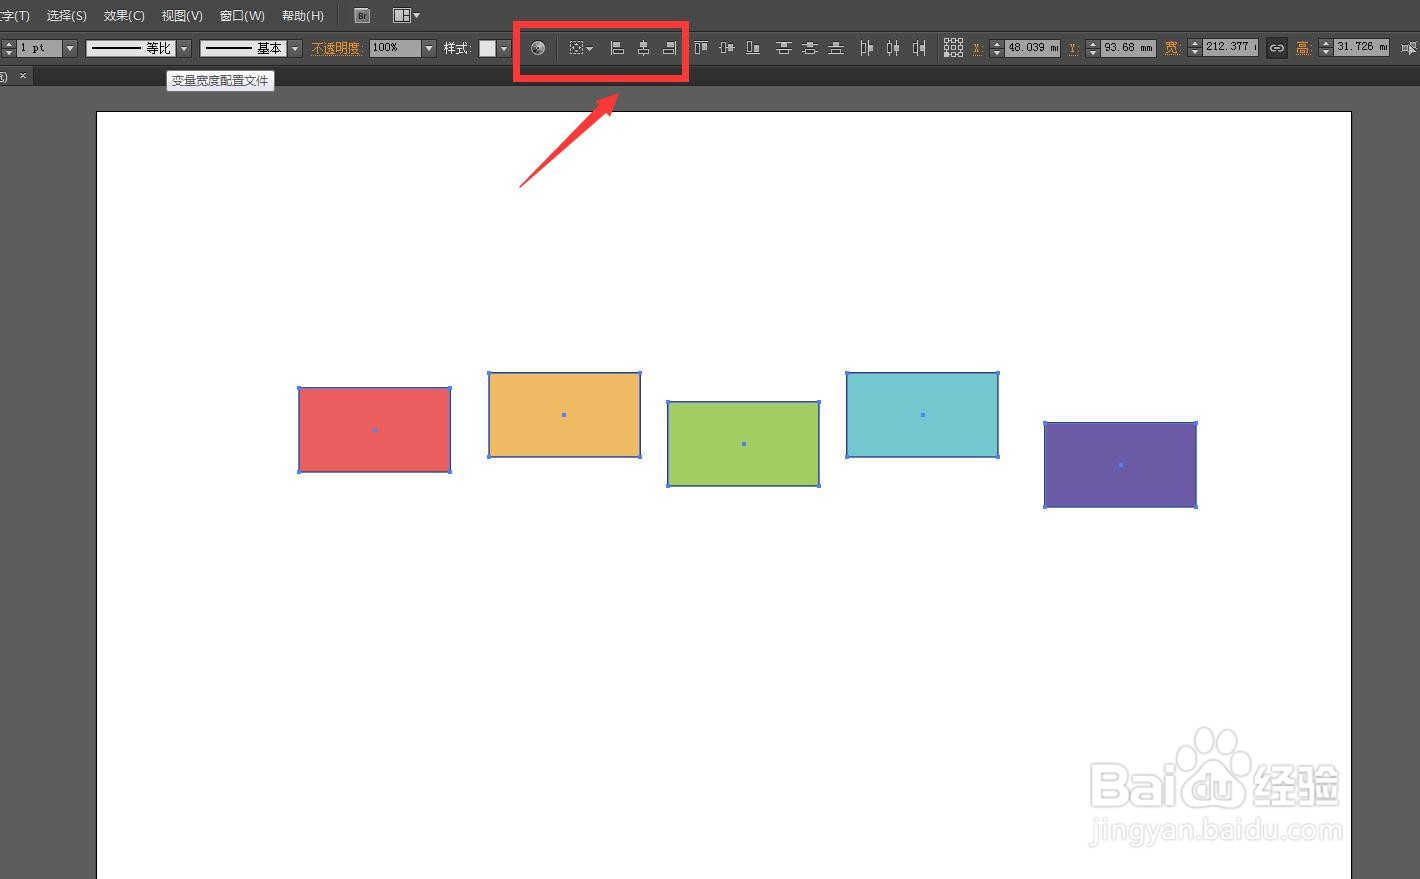Toggle constrain width and height proportions
Viewport: 1420px width, 879px height.
pyautogui.click(x=1277, y=48)
